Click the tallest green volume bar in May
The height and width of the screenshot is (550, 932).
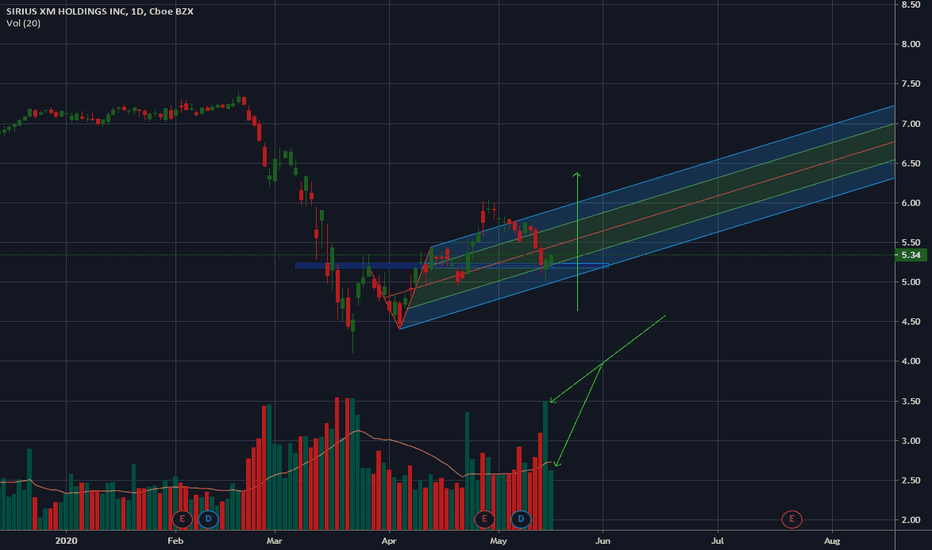click(546, 465)
